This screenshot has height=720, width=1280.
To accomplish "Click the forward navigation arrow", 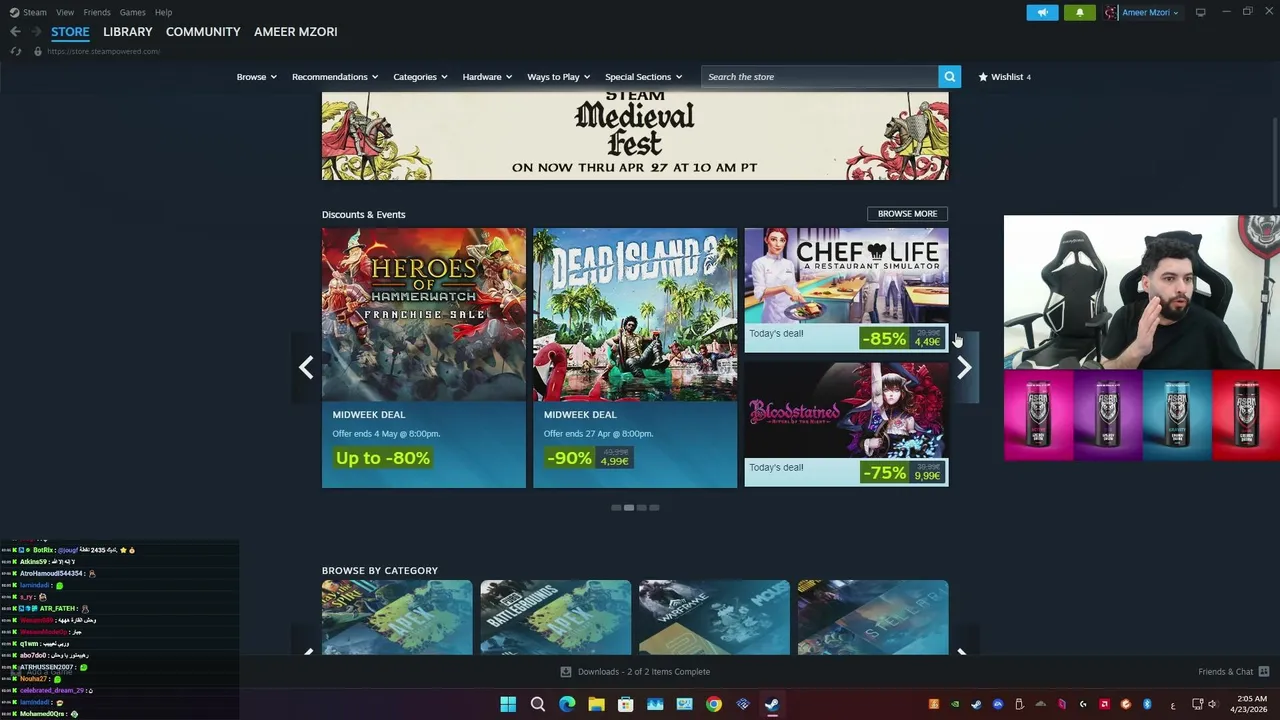I will pos(36,32).
